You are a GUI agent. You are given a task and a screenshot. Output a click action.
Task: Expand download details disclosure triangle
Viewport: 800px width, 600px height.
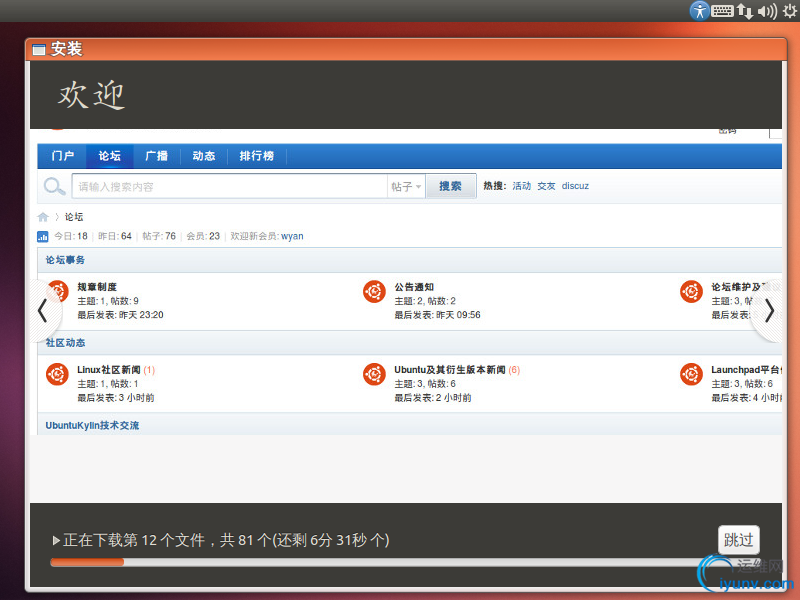tap(56, 540)
